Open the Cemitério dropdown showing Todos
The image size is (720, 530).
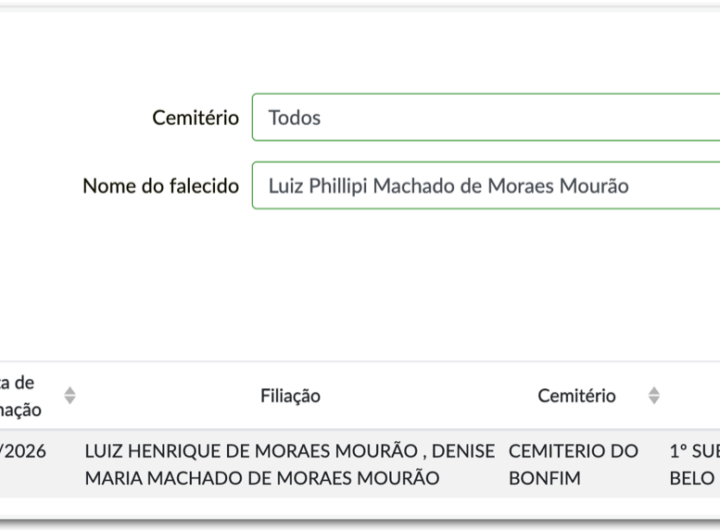tap(486, 118)
